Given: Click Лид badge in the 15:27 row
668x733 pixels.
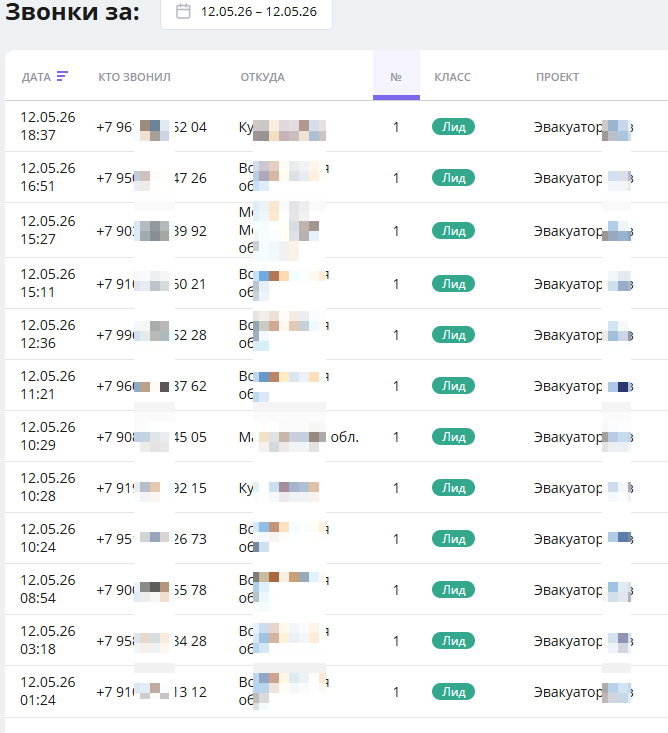Looking at the screenshot, I should click(453, 230).
